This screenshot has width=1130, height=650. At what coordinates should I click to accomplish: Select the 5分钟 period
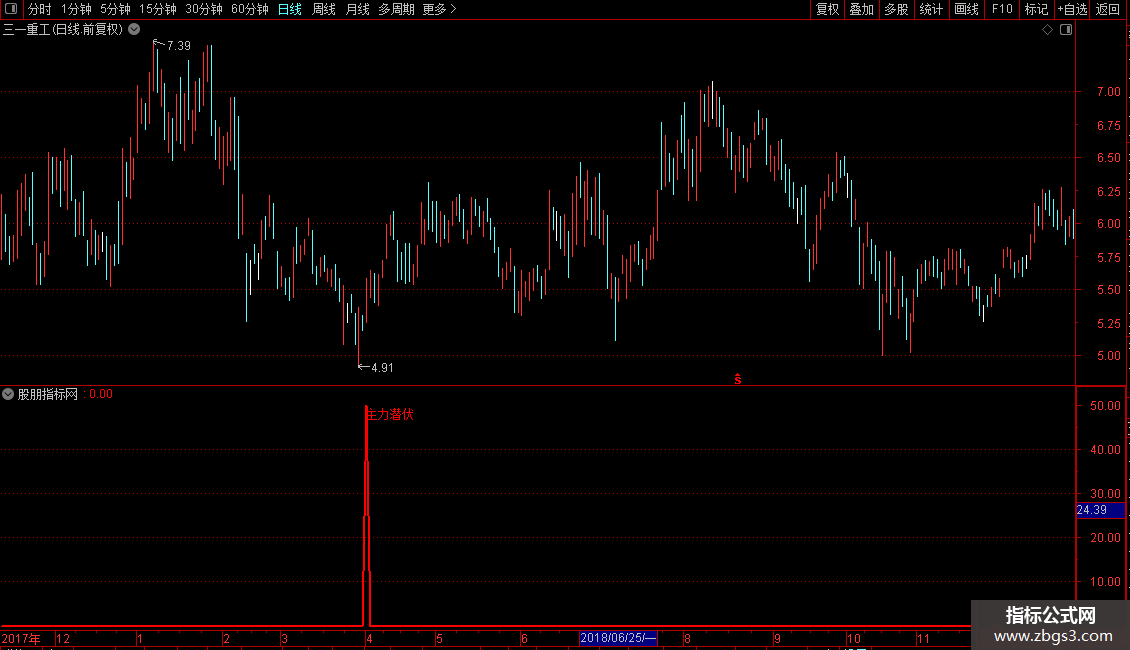coord(115,9)
